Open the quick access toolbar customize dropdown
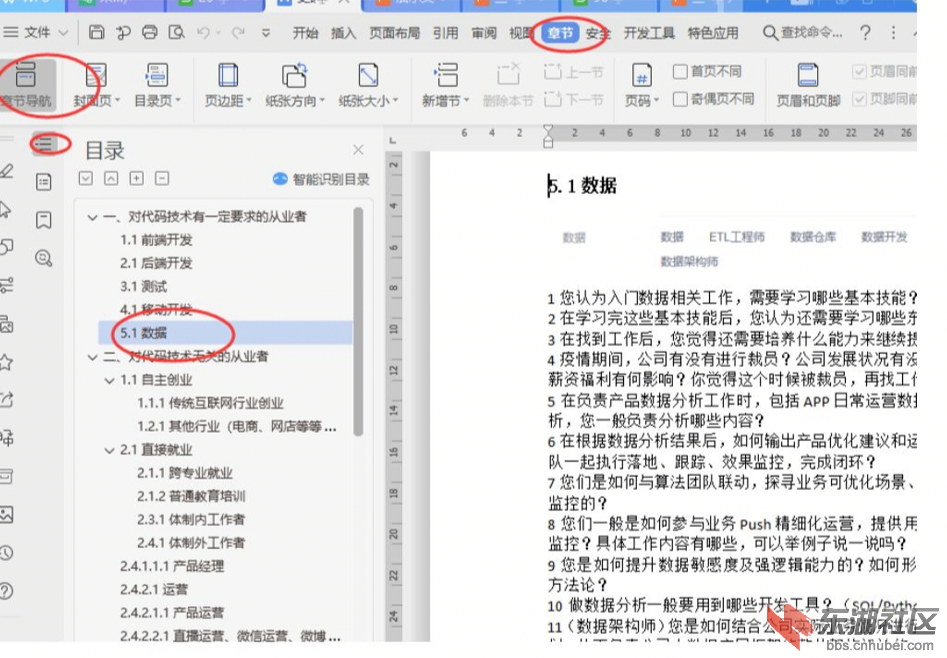Image resolution: width=947 pixels, height=658 pixels. pyautogui.click(x=266, y=33)
